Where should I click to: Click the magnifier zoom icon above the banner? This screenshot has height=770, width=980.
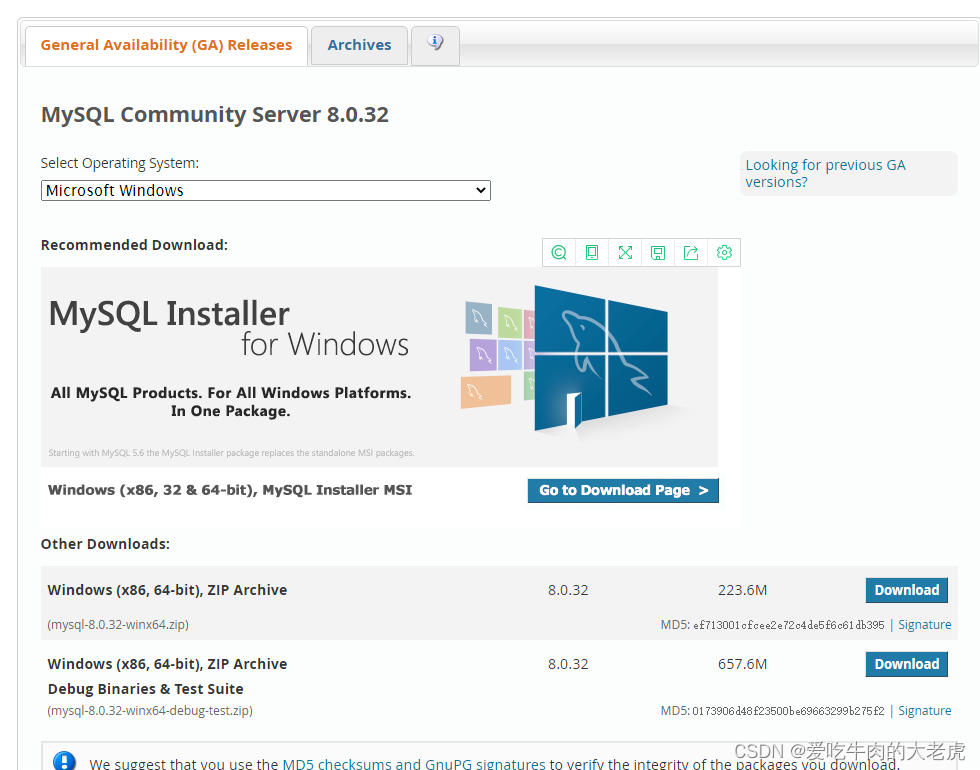coord(559,252)
